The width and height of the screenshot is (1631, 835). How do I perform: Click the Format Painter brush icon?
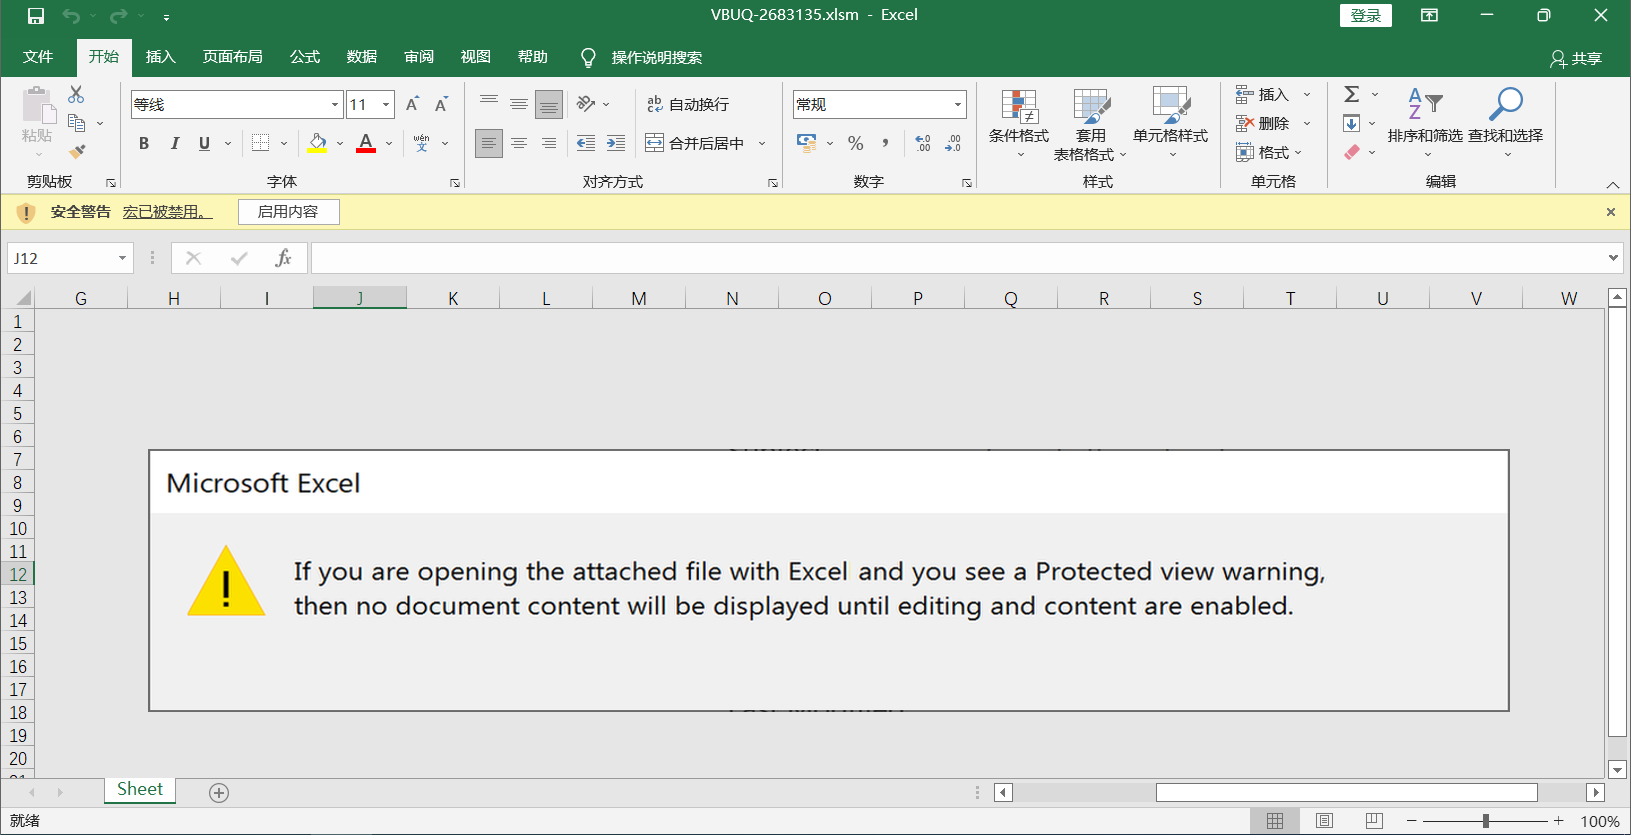(x=77, y=152)
